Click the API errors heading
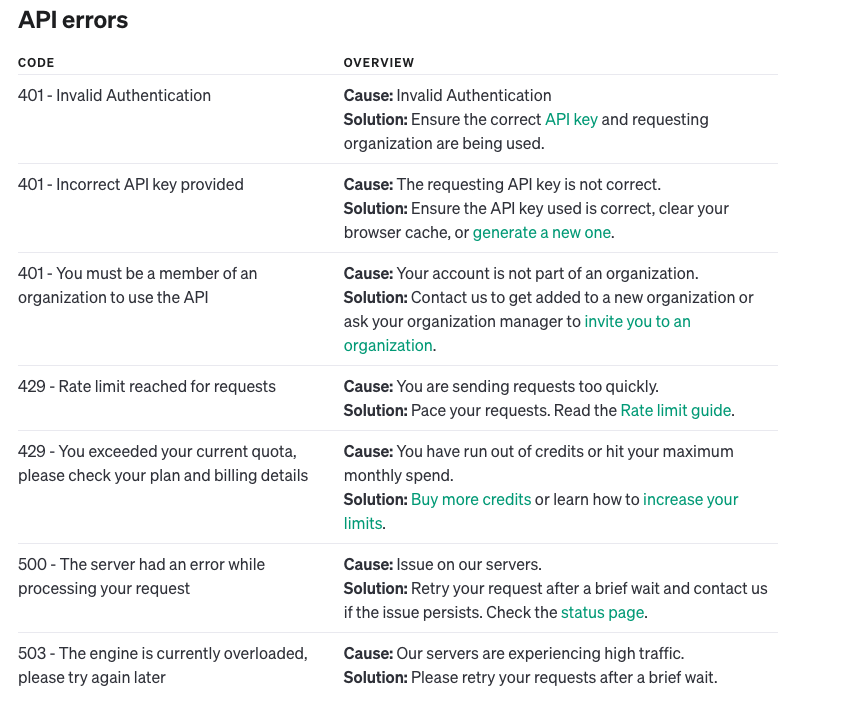851x712 pixels. [x=73, y=20]
